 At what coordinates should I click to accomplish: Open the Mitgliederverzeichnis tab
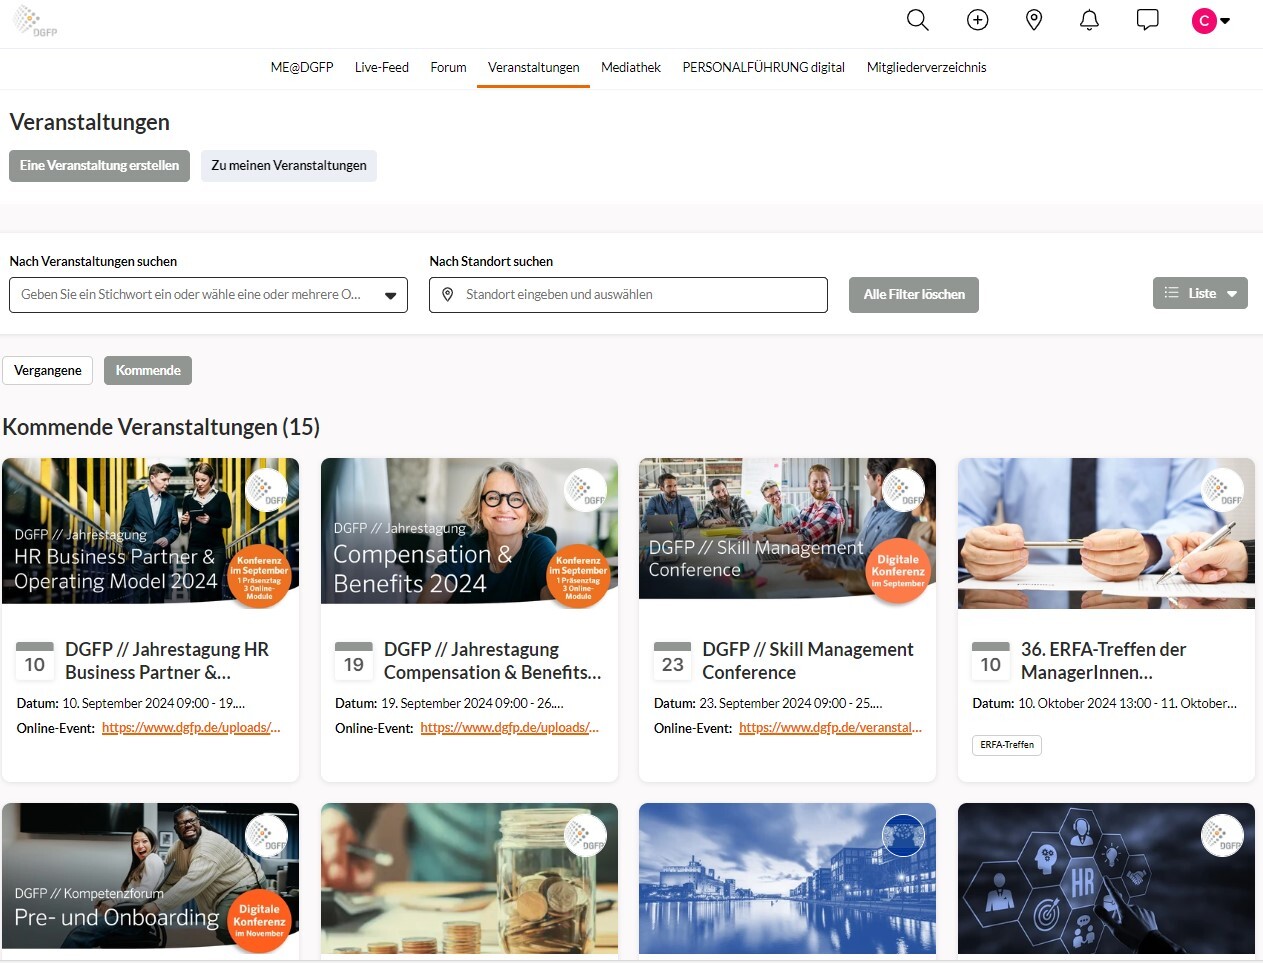pyautogui.click(x=927, y=67)
